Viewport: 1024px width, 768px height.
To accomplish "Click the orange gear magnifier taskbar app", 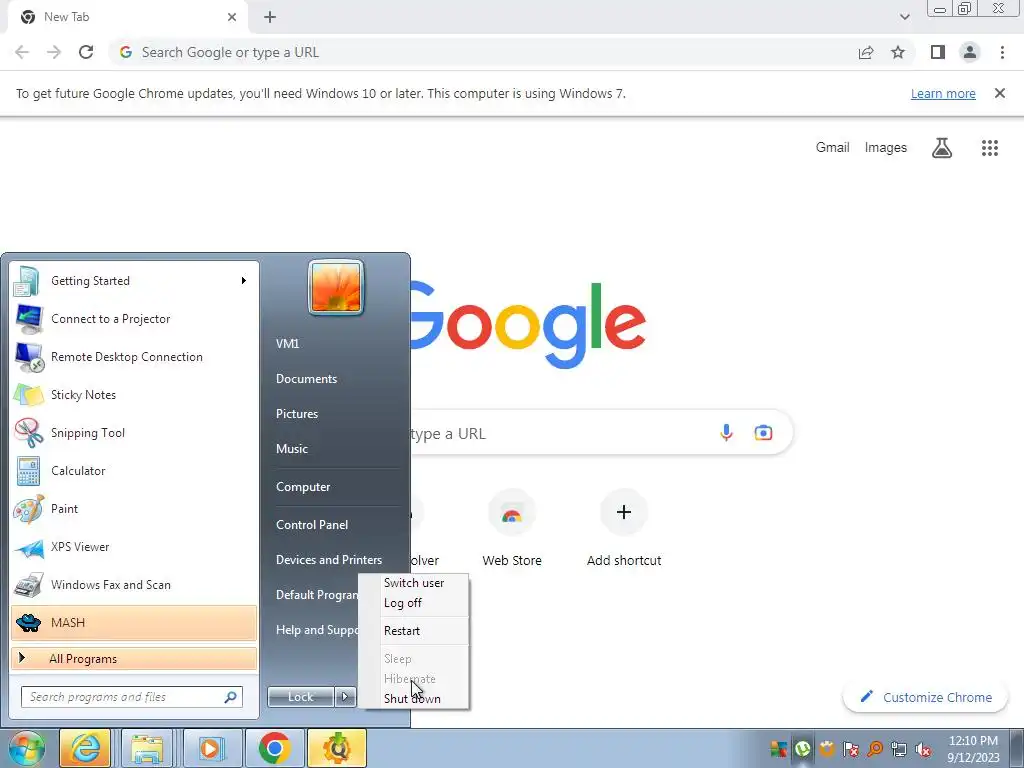I will coord(337,748).
